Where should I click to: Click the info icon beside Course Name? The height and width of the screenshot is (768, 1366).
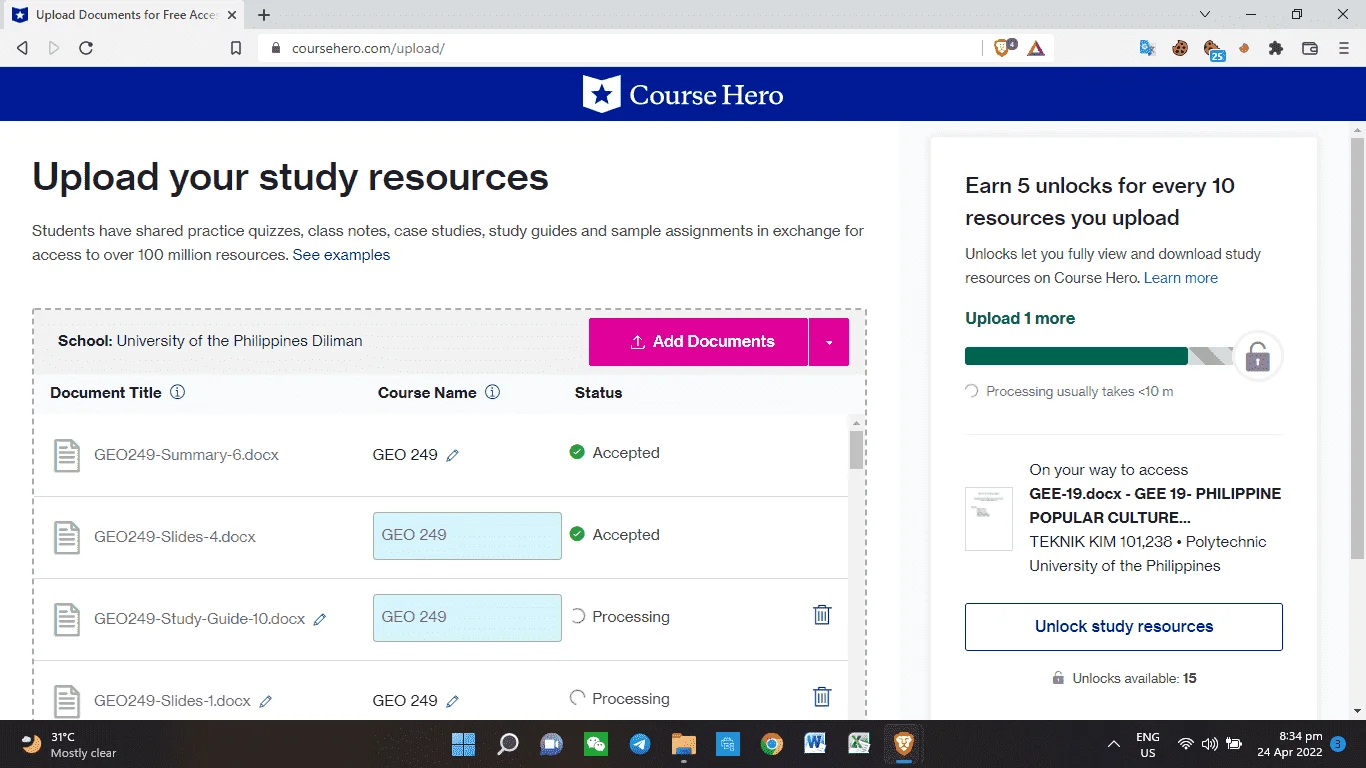(x=492, y=392)
